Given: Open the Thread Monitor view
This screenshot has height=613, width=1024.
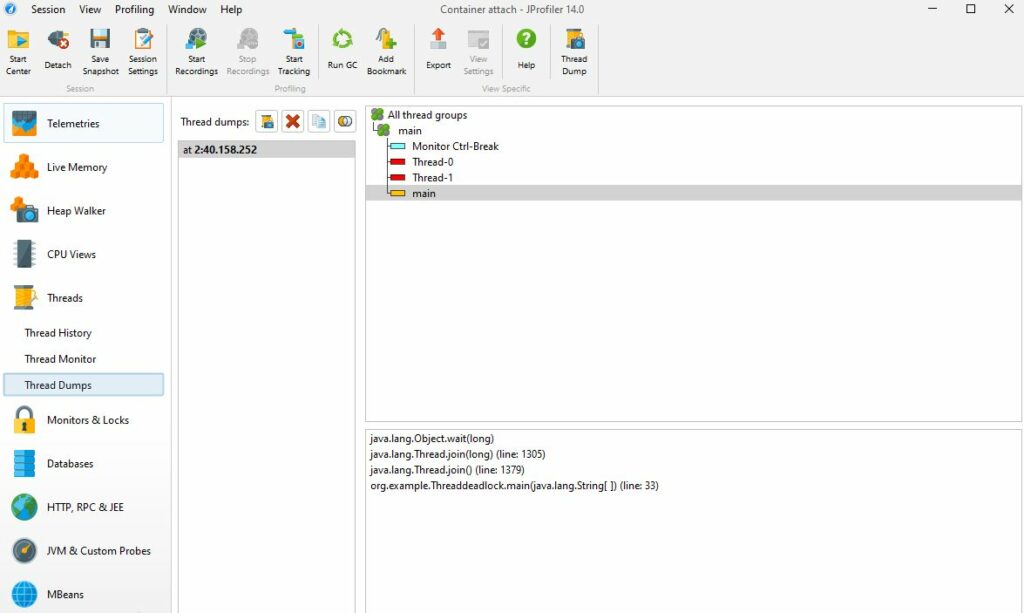Looking at the screenshot, I should (60, 359).
